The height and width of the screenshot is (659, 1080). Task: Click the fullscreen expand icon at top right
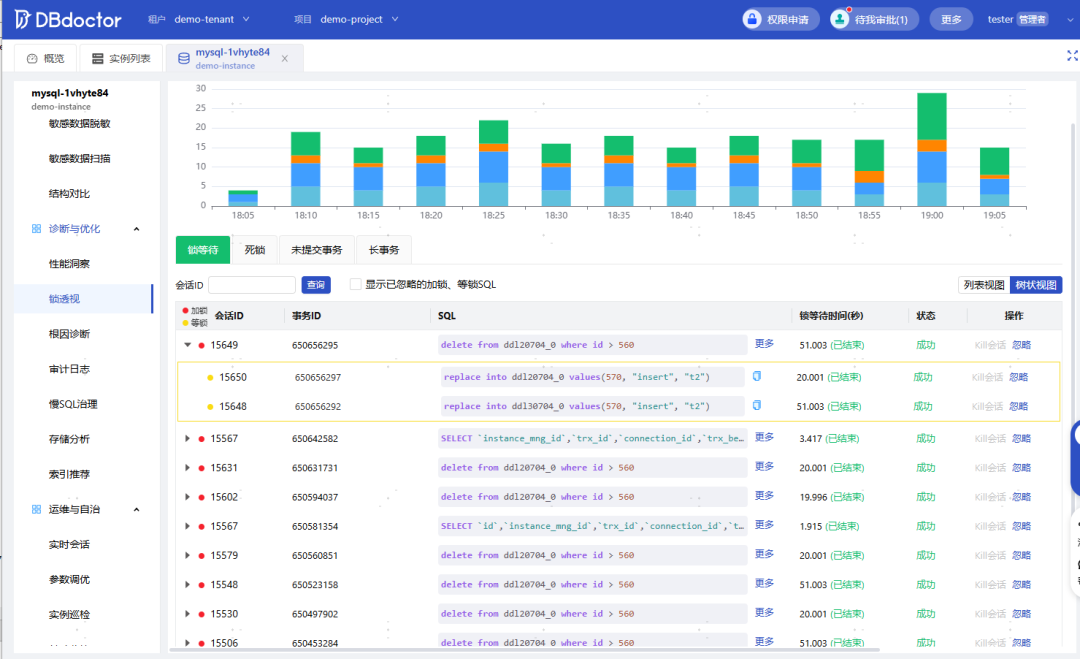[1072, 57]
